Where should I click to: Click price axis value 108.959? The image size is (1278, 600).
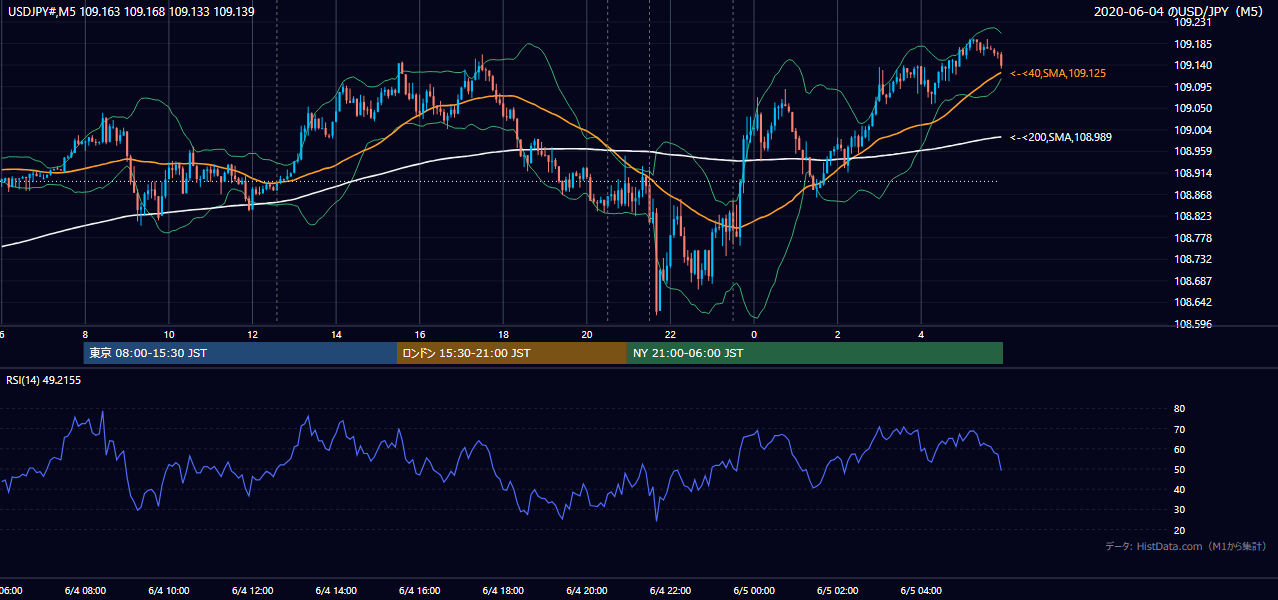click(x=1193, y=151)
